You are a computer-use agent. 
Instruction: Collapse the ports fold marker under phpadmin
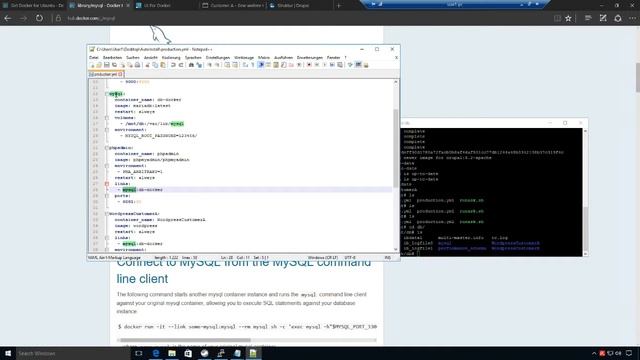(x=107, y=196)
